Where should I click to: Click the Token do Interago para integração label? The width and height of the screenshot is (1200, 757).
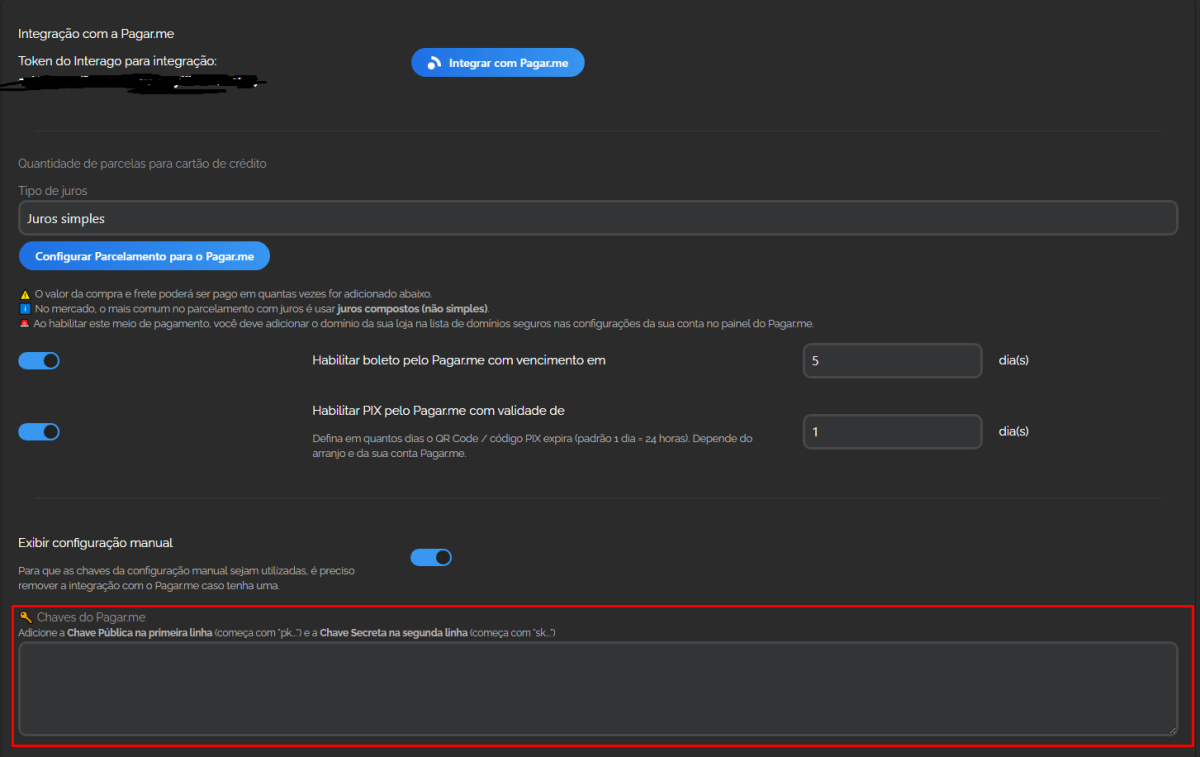click(118, 61)
